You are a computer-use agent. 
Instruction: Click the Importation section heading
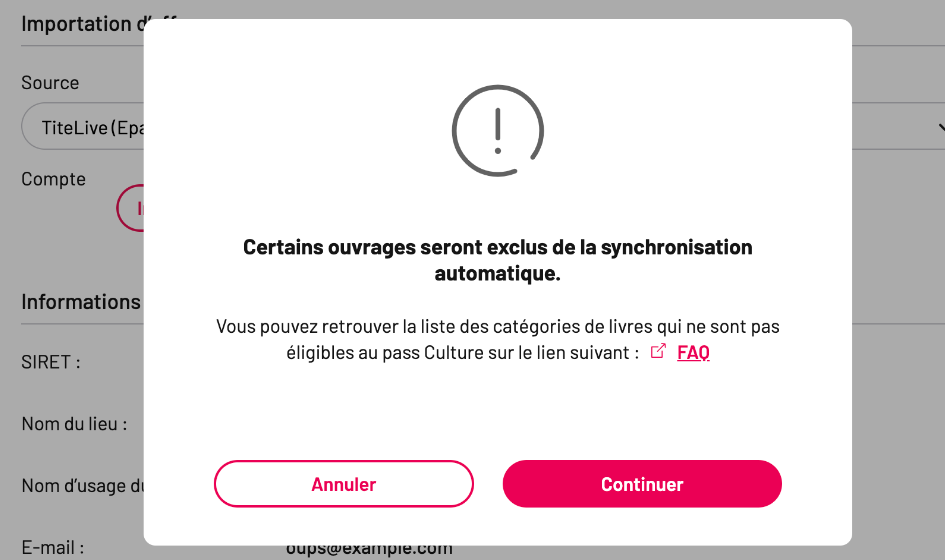click(82, 24)
